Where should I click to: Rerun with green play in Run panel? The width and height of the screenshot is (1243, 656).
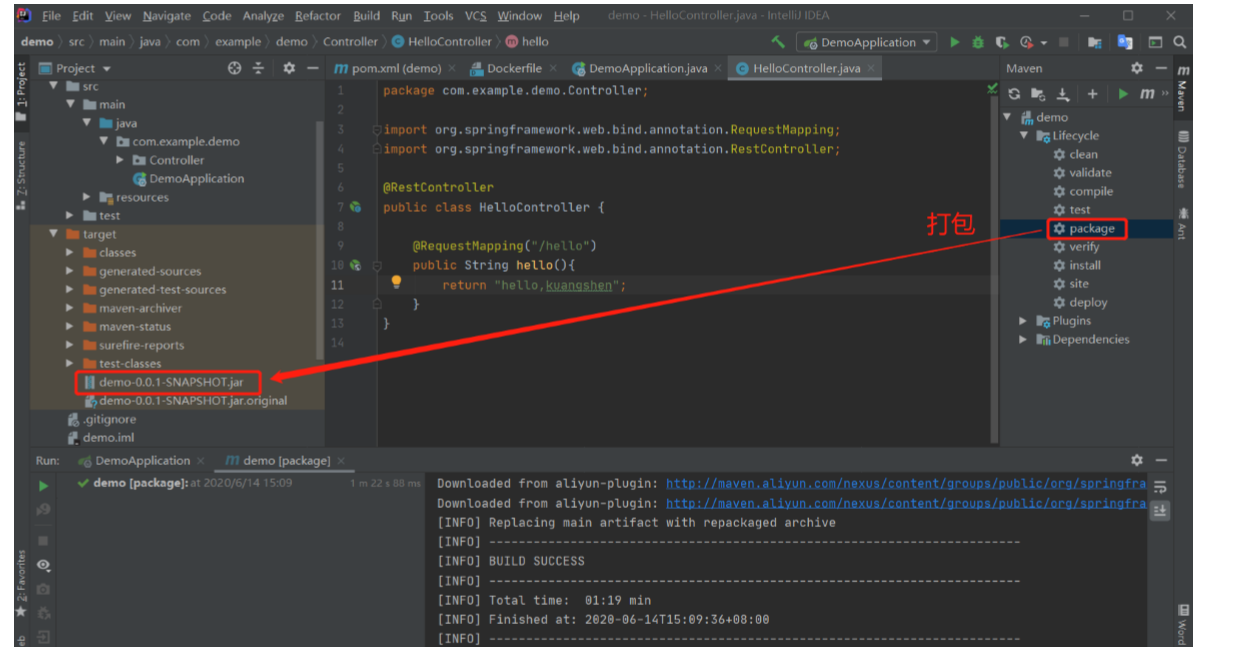click(x=43, y=486)
